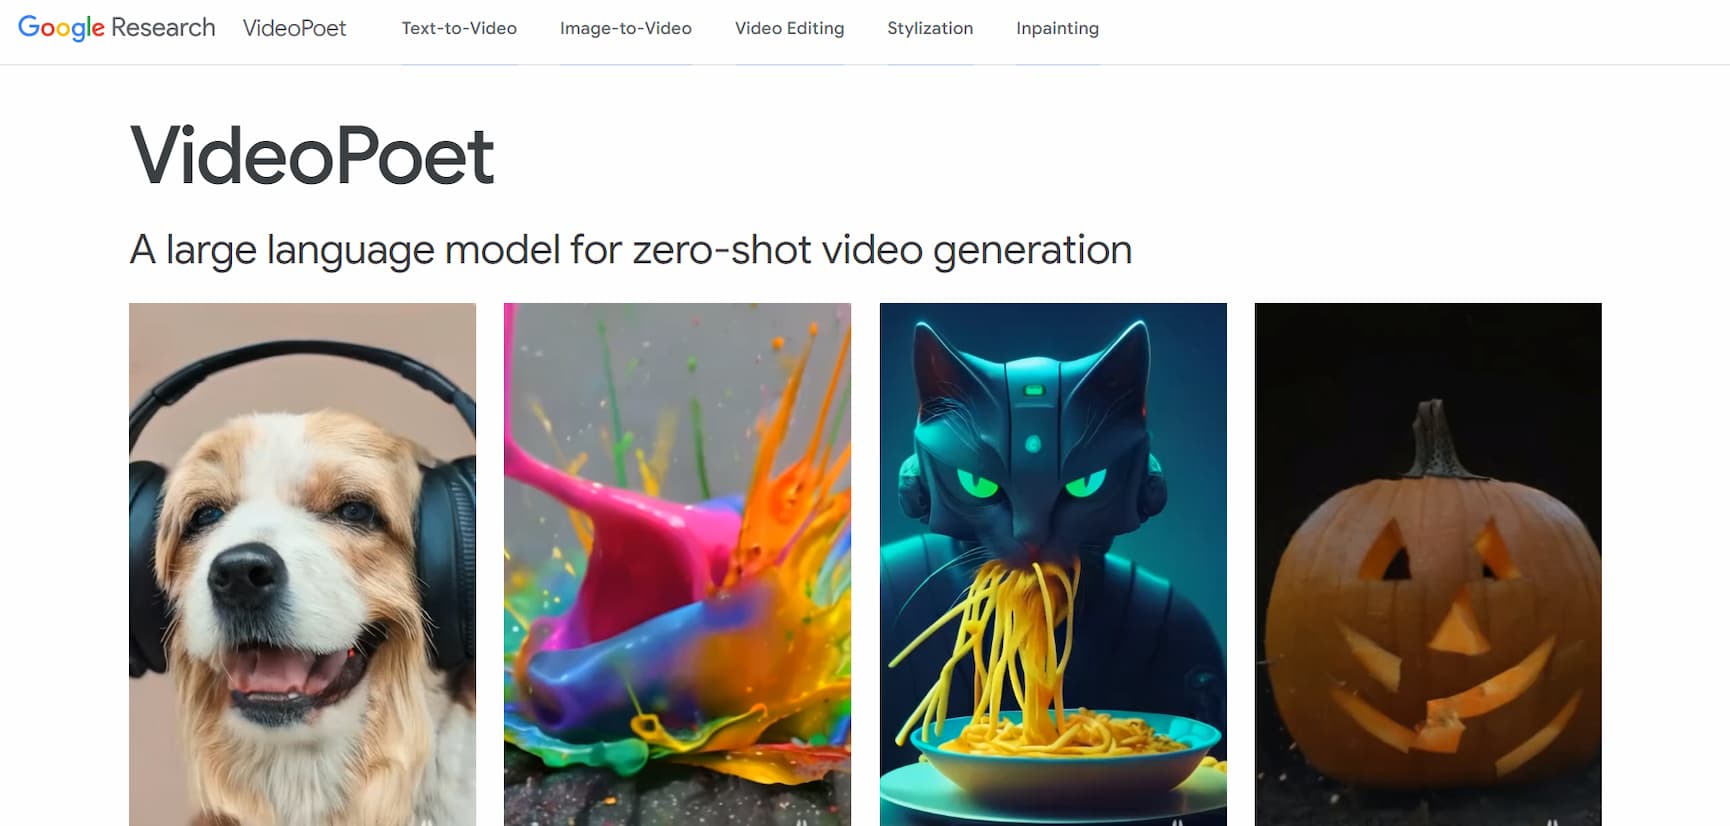Image resolution: width=1730 pixels, height=826 pixels.
Task: Click the dog with headphones video
Action: click(x=302, y=564)
